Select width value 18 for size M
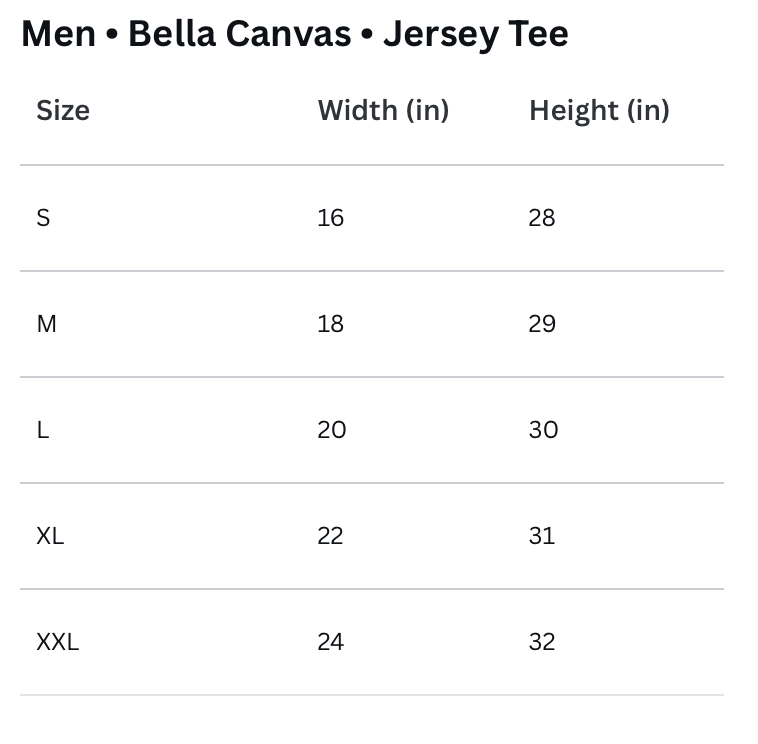The height and width of the screenshot is (744, 758). pos(331,324)
